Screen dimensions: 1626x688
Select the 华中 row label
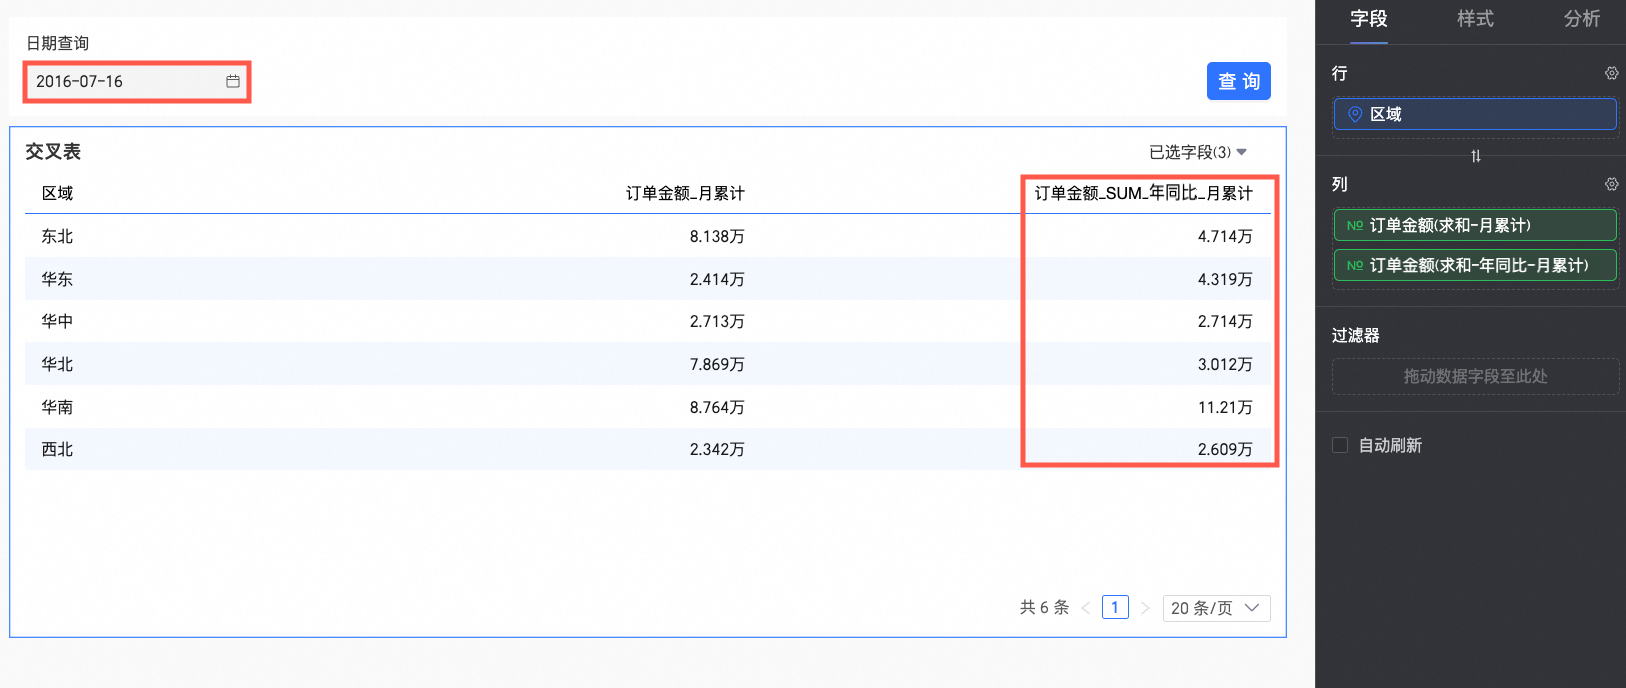pyautogui.click(x=57, y=321)
